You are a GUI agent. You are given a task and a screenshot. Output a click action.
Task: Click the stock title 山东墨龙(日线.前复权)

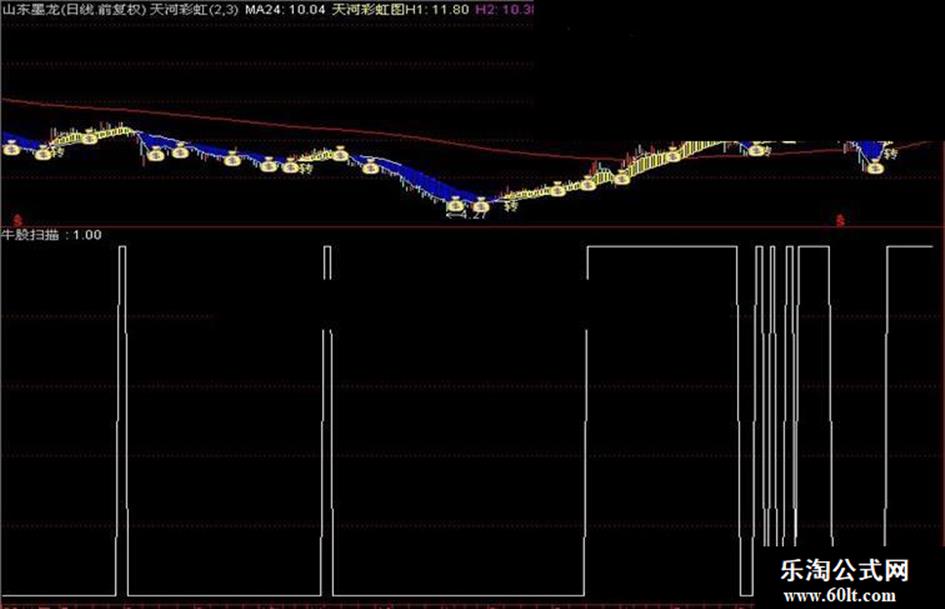click(75, 9)
